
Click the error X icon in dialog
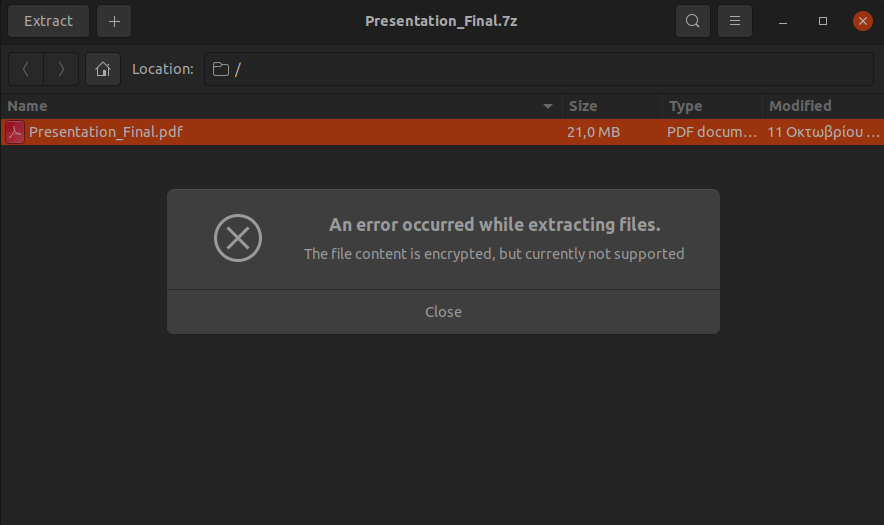pyautogui.click(x=238, y=238)
